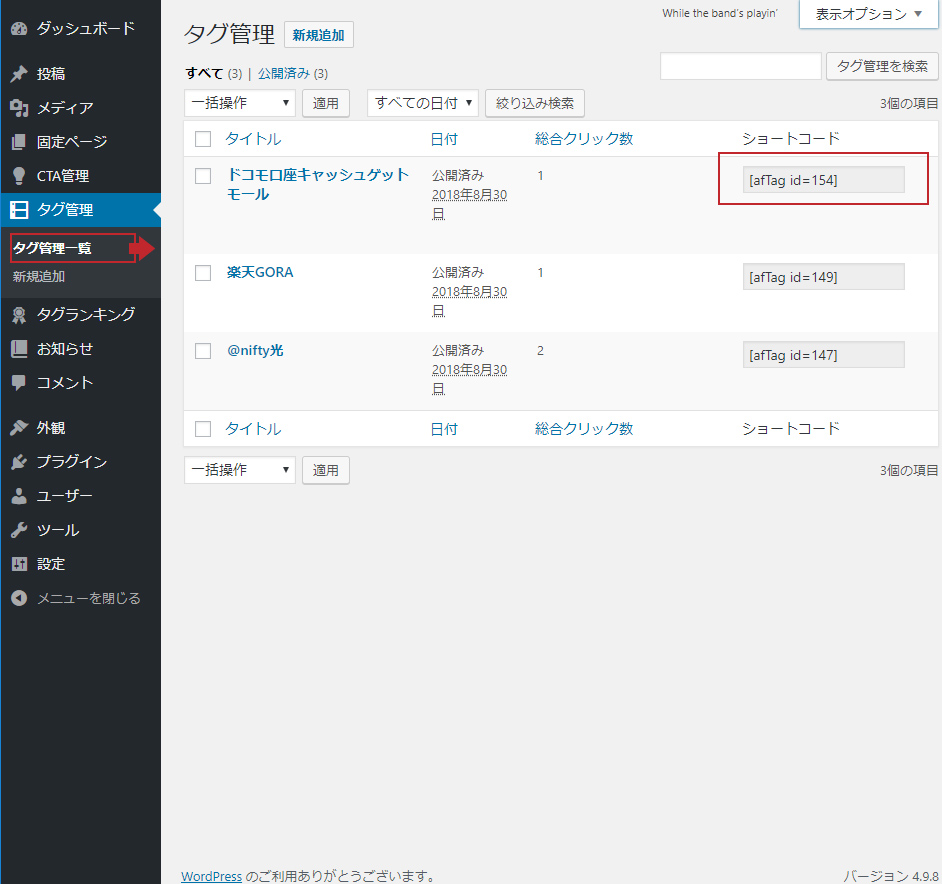942x884 pixels.
Task: Check the box for 楽天GORA row
Action: 203,273
